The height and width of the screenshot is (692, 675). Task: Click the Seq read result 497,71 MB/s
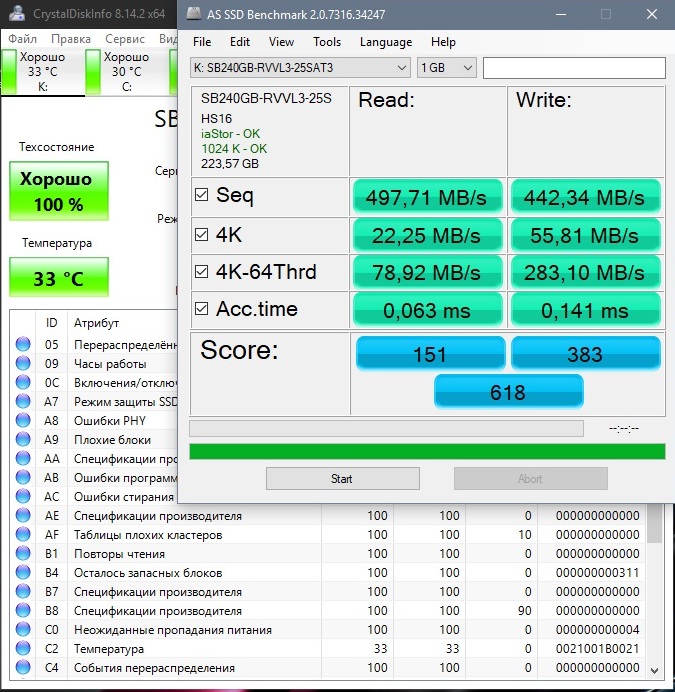point(427,197)
